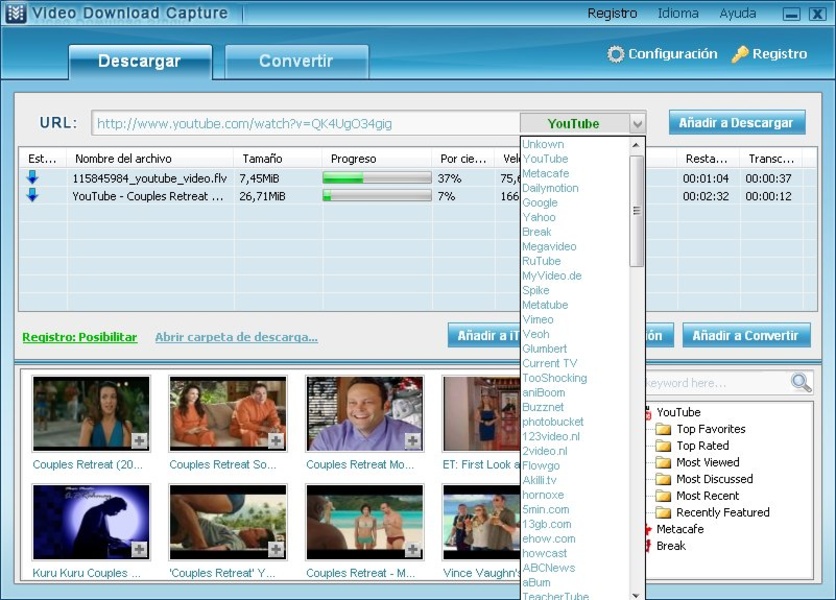This screenshot has height=600, width=836.
Task: Click the Registro key icon
Action: (739, 54)
